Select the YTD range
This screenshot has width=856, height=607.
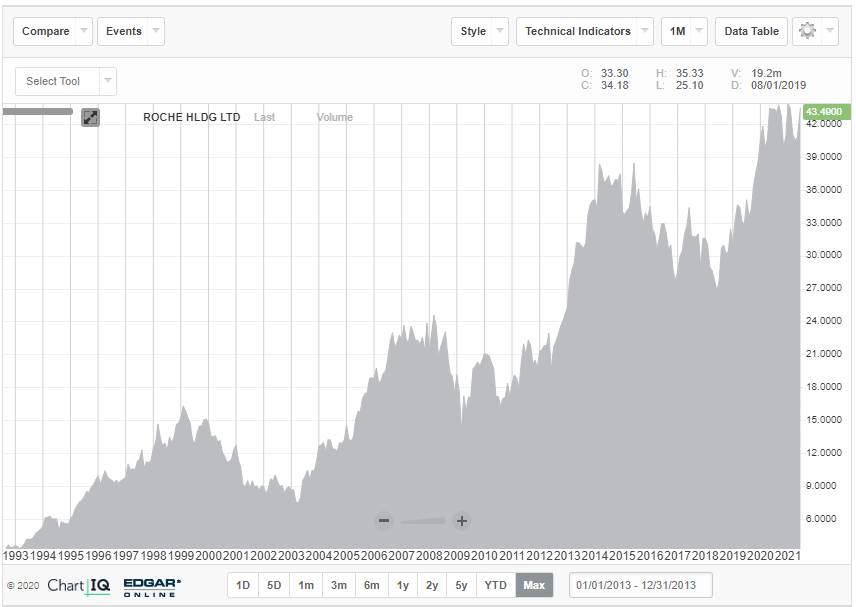[496, 585]
